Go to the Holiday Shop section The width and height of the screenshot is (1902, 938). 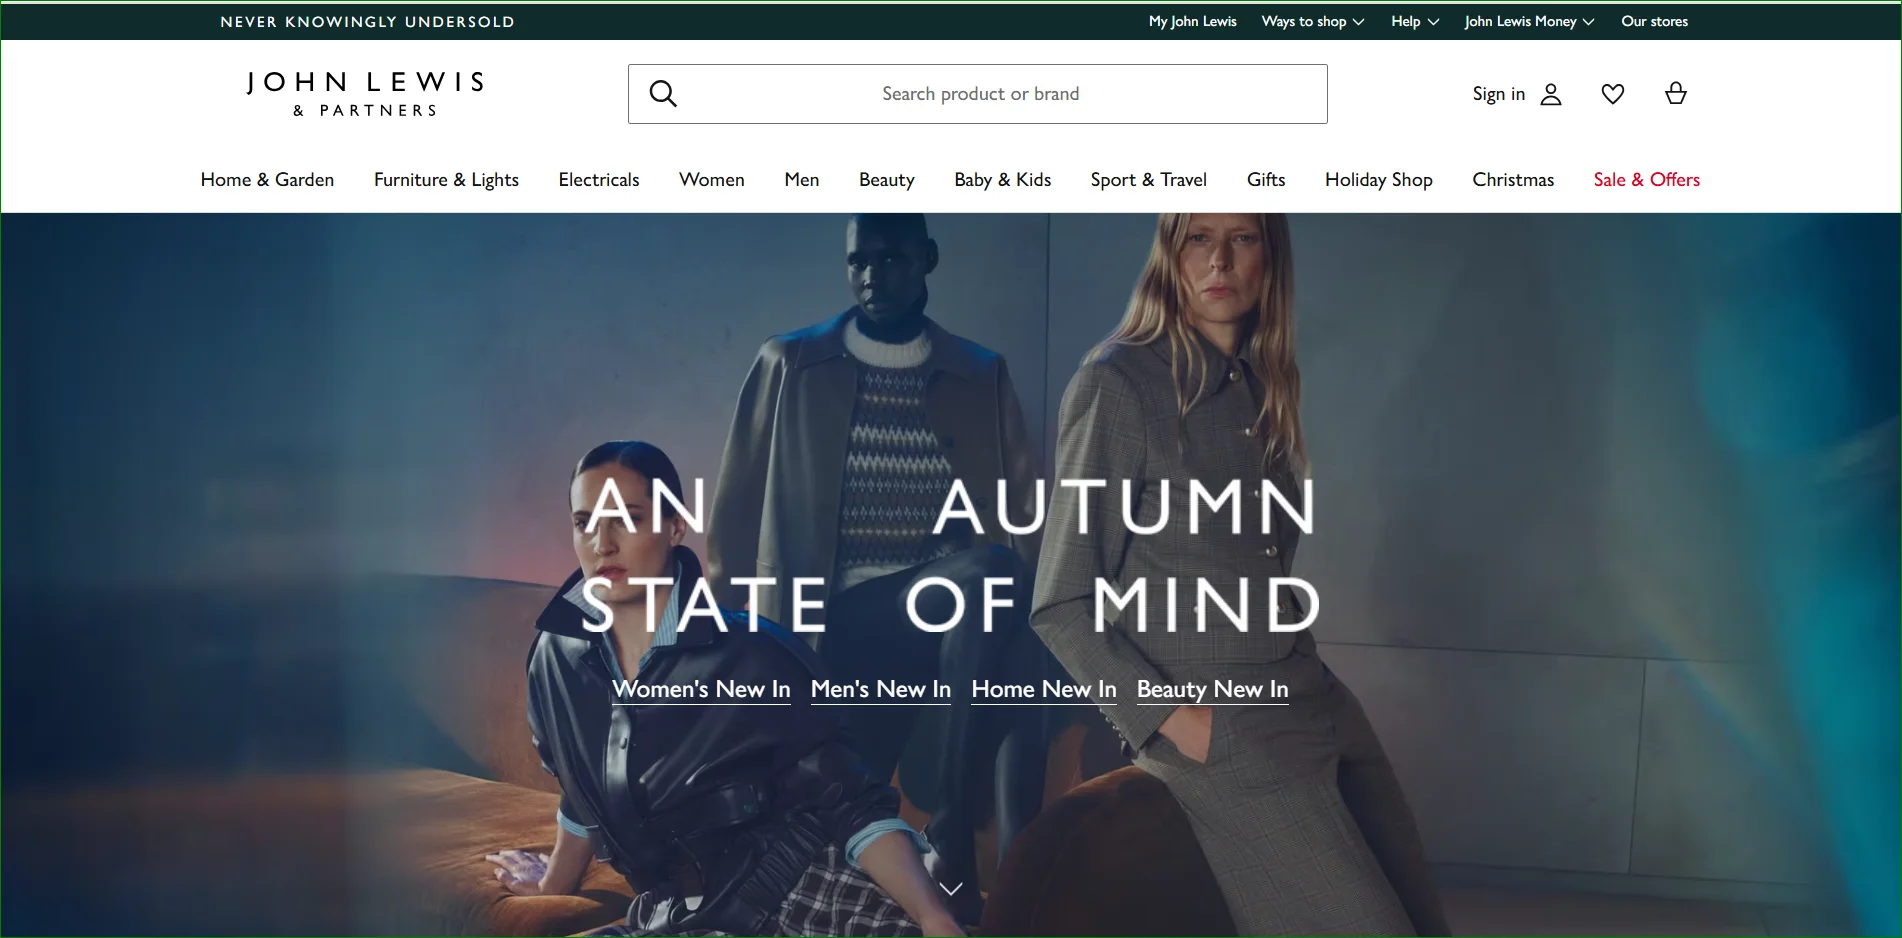point(1378,180)
